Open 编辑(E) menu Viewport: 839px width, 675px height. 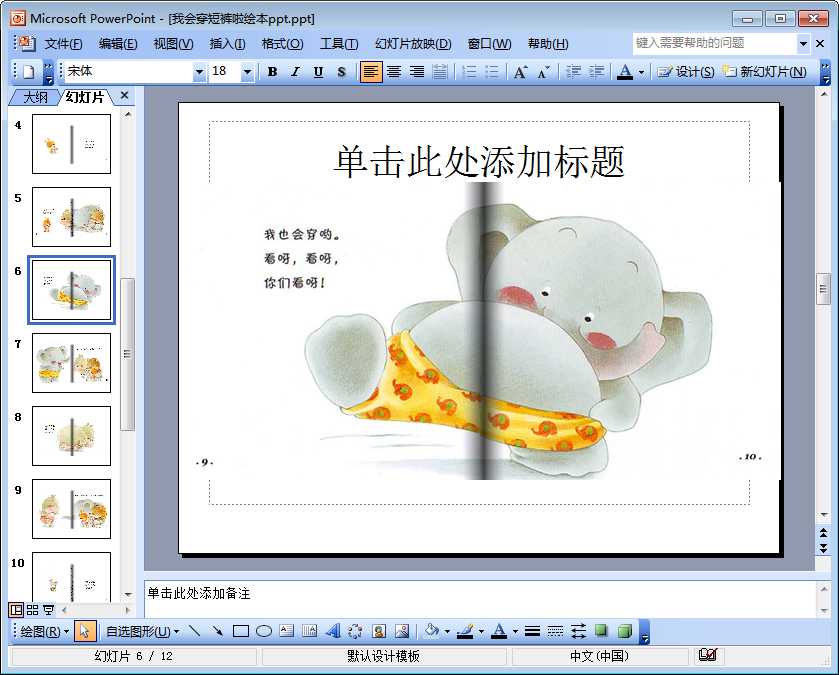point(118,44)
